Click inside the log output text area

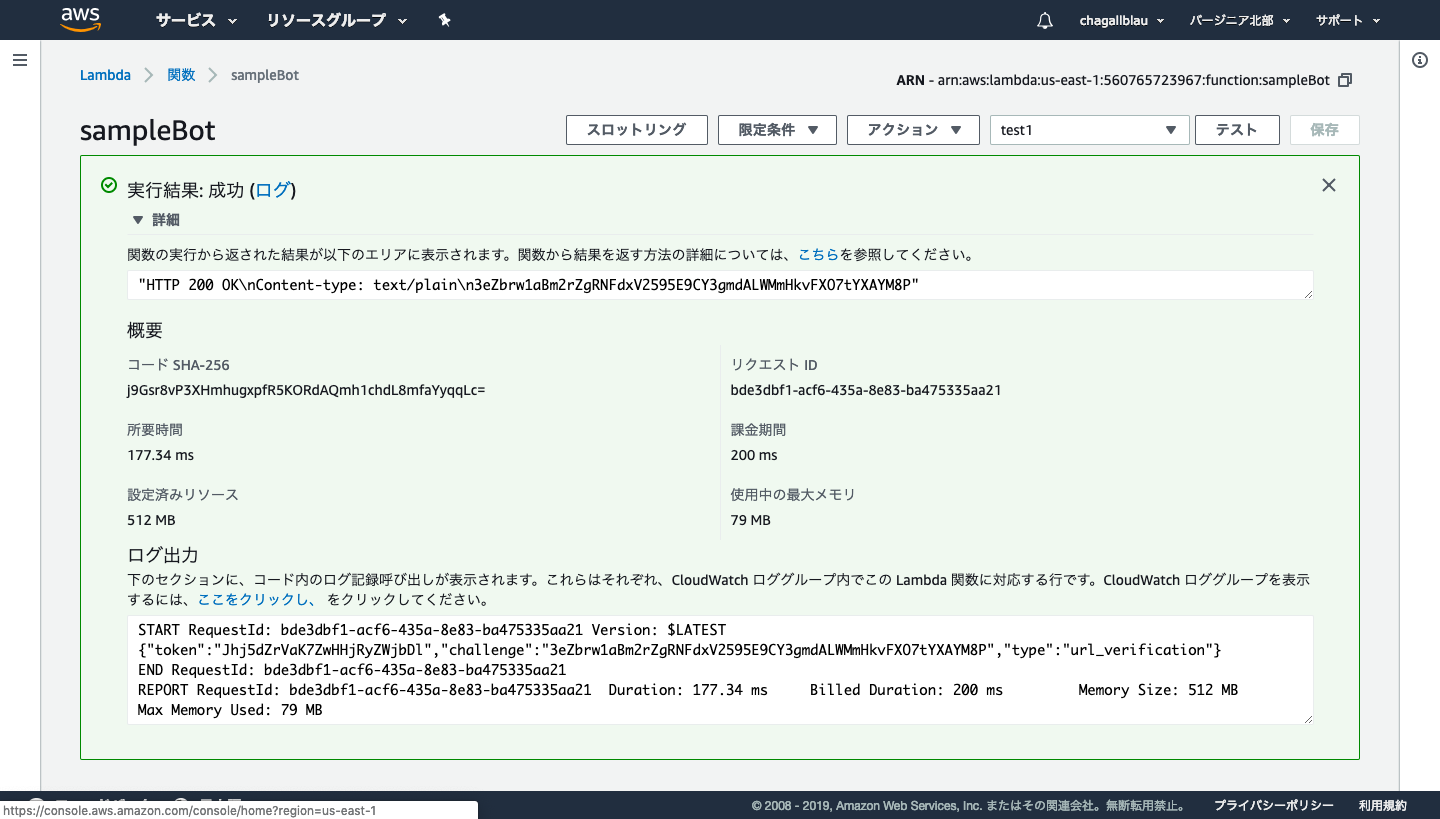point(720,670)
